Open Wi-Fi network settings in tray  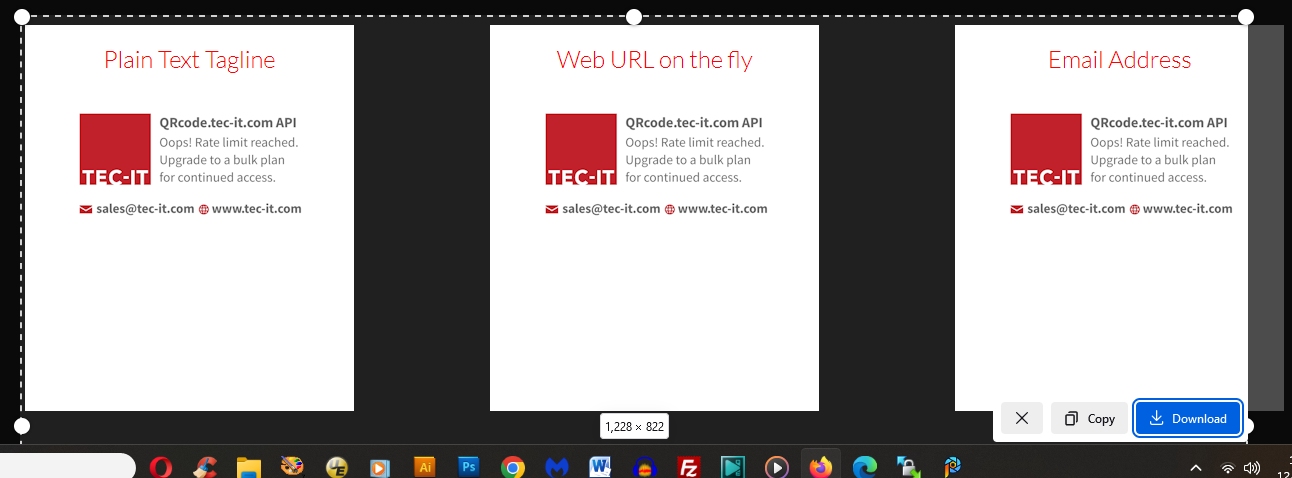coord(1227,468)
